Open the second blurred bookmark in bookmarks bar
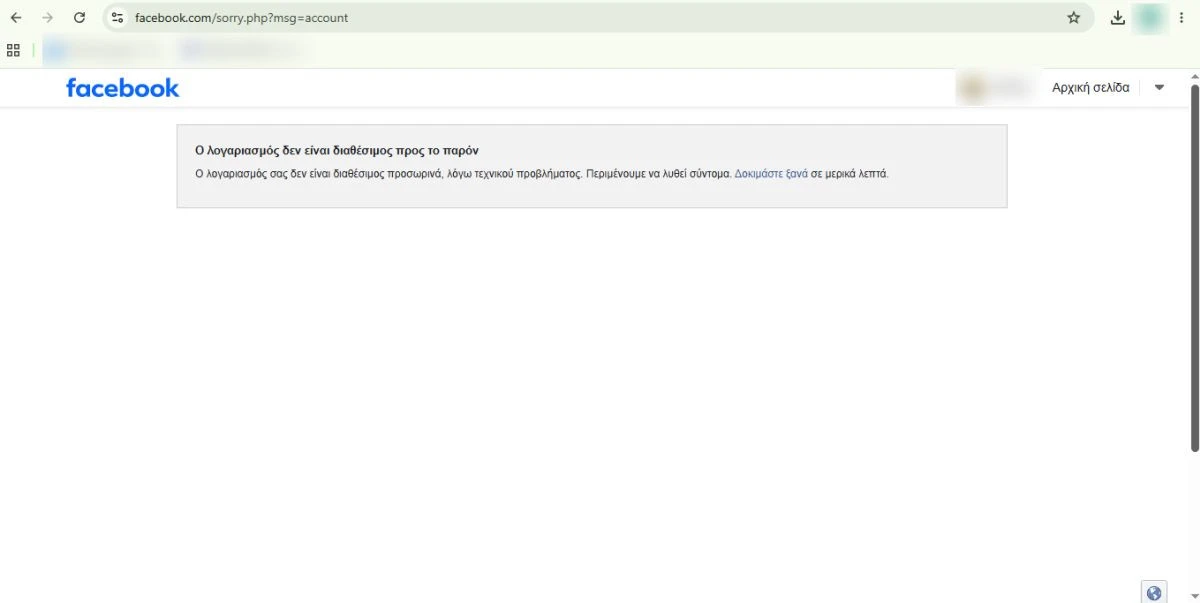 coord(240,49)
